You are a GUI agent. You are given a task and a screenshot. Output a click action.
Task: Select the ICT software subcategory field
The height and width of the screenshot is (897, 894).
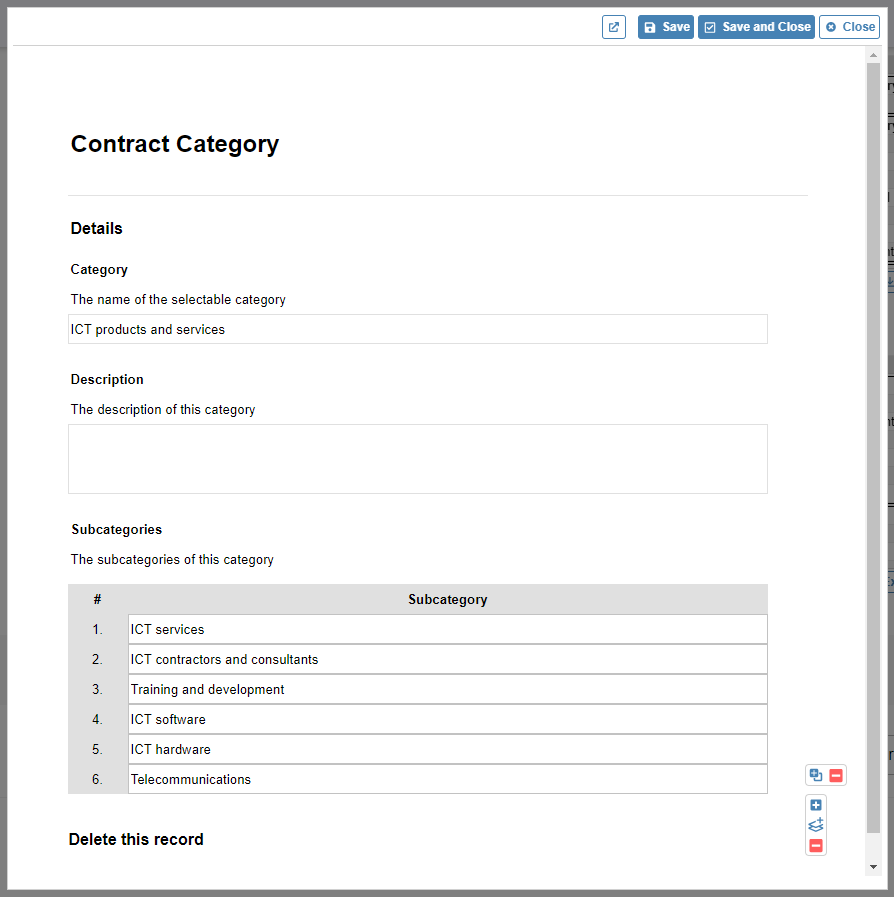pyautogui.click(x=448, y=719)
